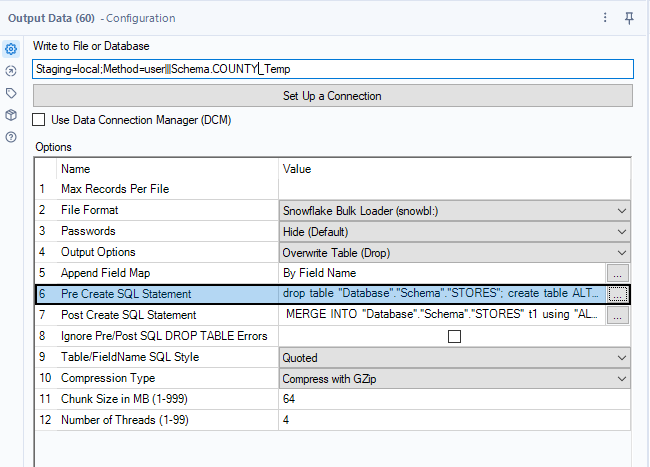Viewport: 650px width, 467px height.
Task: Expand the Passwords dropdown
Action: click(455, 232)
